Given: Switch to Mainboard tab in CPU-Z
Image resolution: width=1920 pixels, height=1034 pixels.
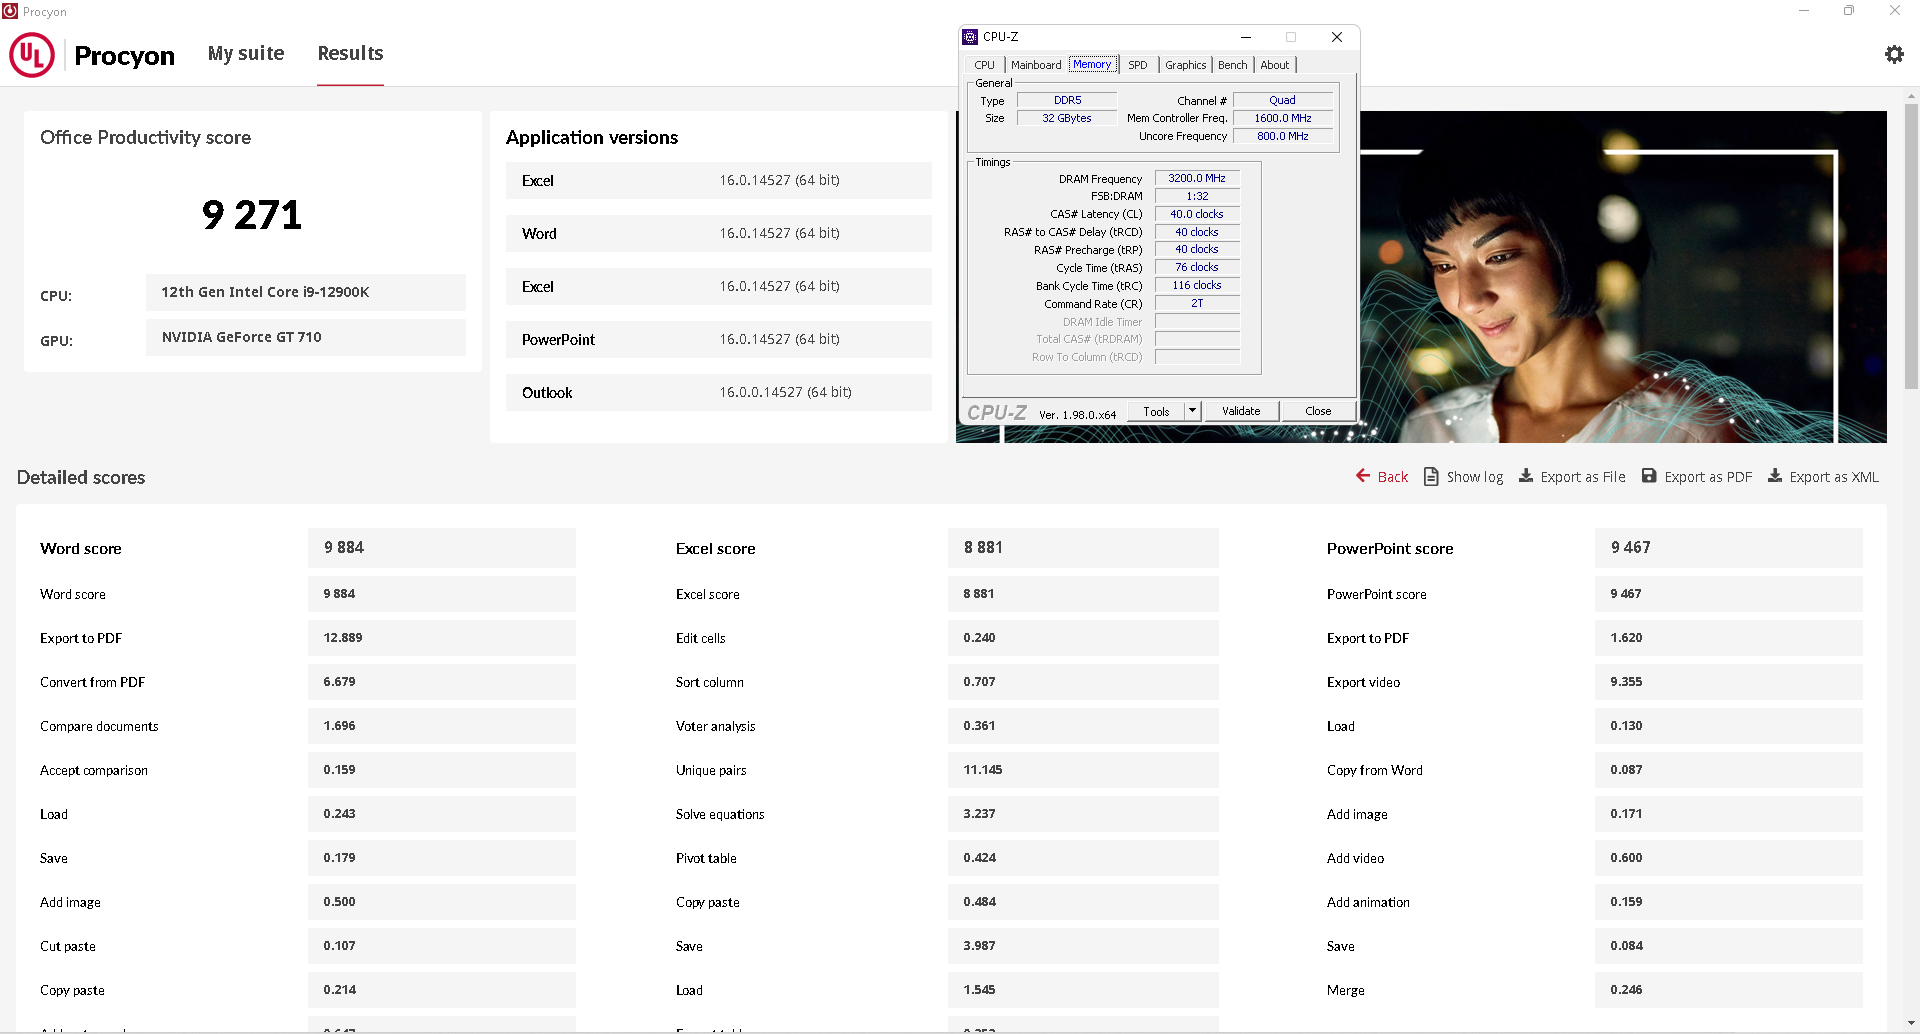Looking at the screenshot, I should [1036, 65].
